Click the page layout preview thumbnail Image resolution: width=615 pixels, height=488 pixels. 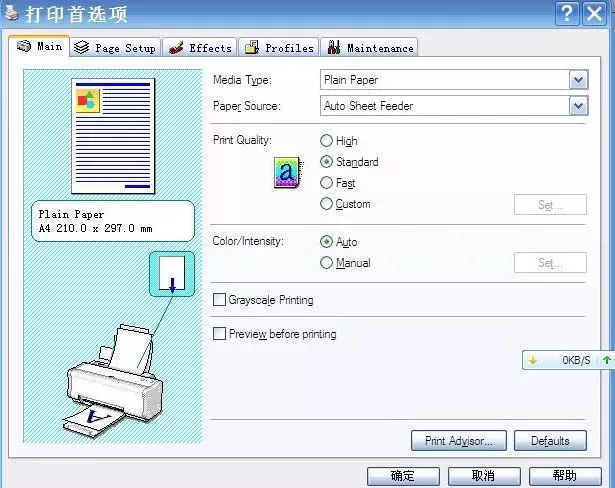[x=113, y=136]
